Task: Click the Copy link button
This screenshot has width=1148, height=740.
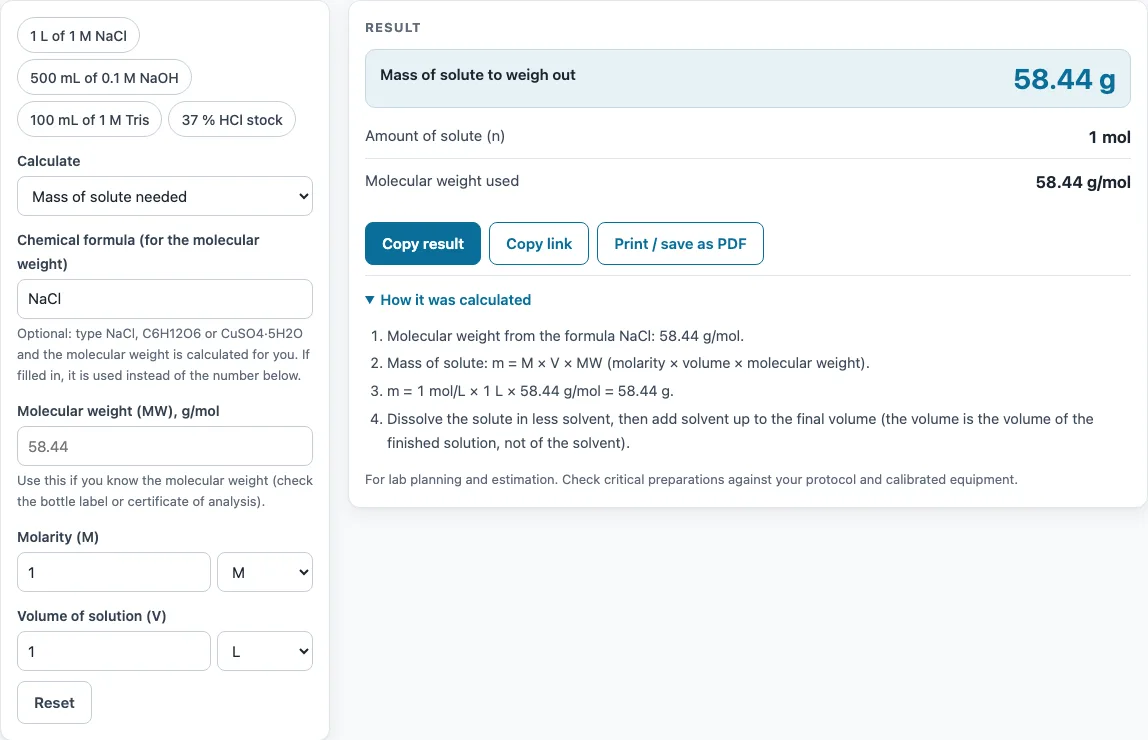Action: point(539,244)
